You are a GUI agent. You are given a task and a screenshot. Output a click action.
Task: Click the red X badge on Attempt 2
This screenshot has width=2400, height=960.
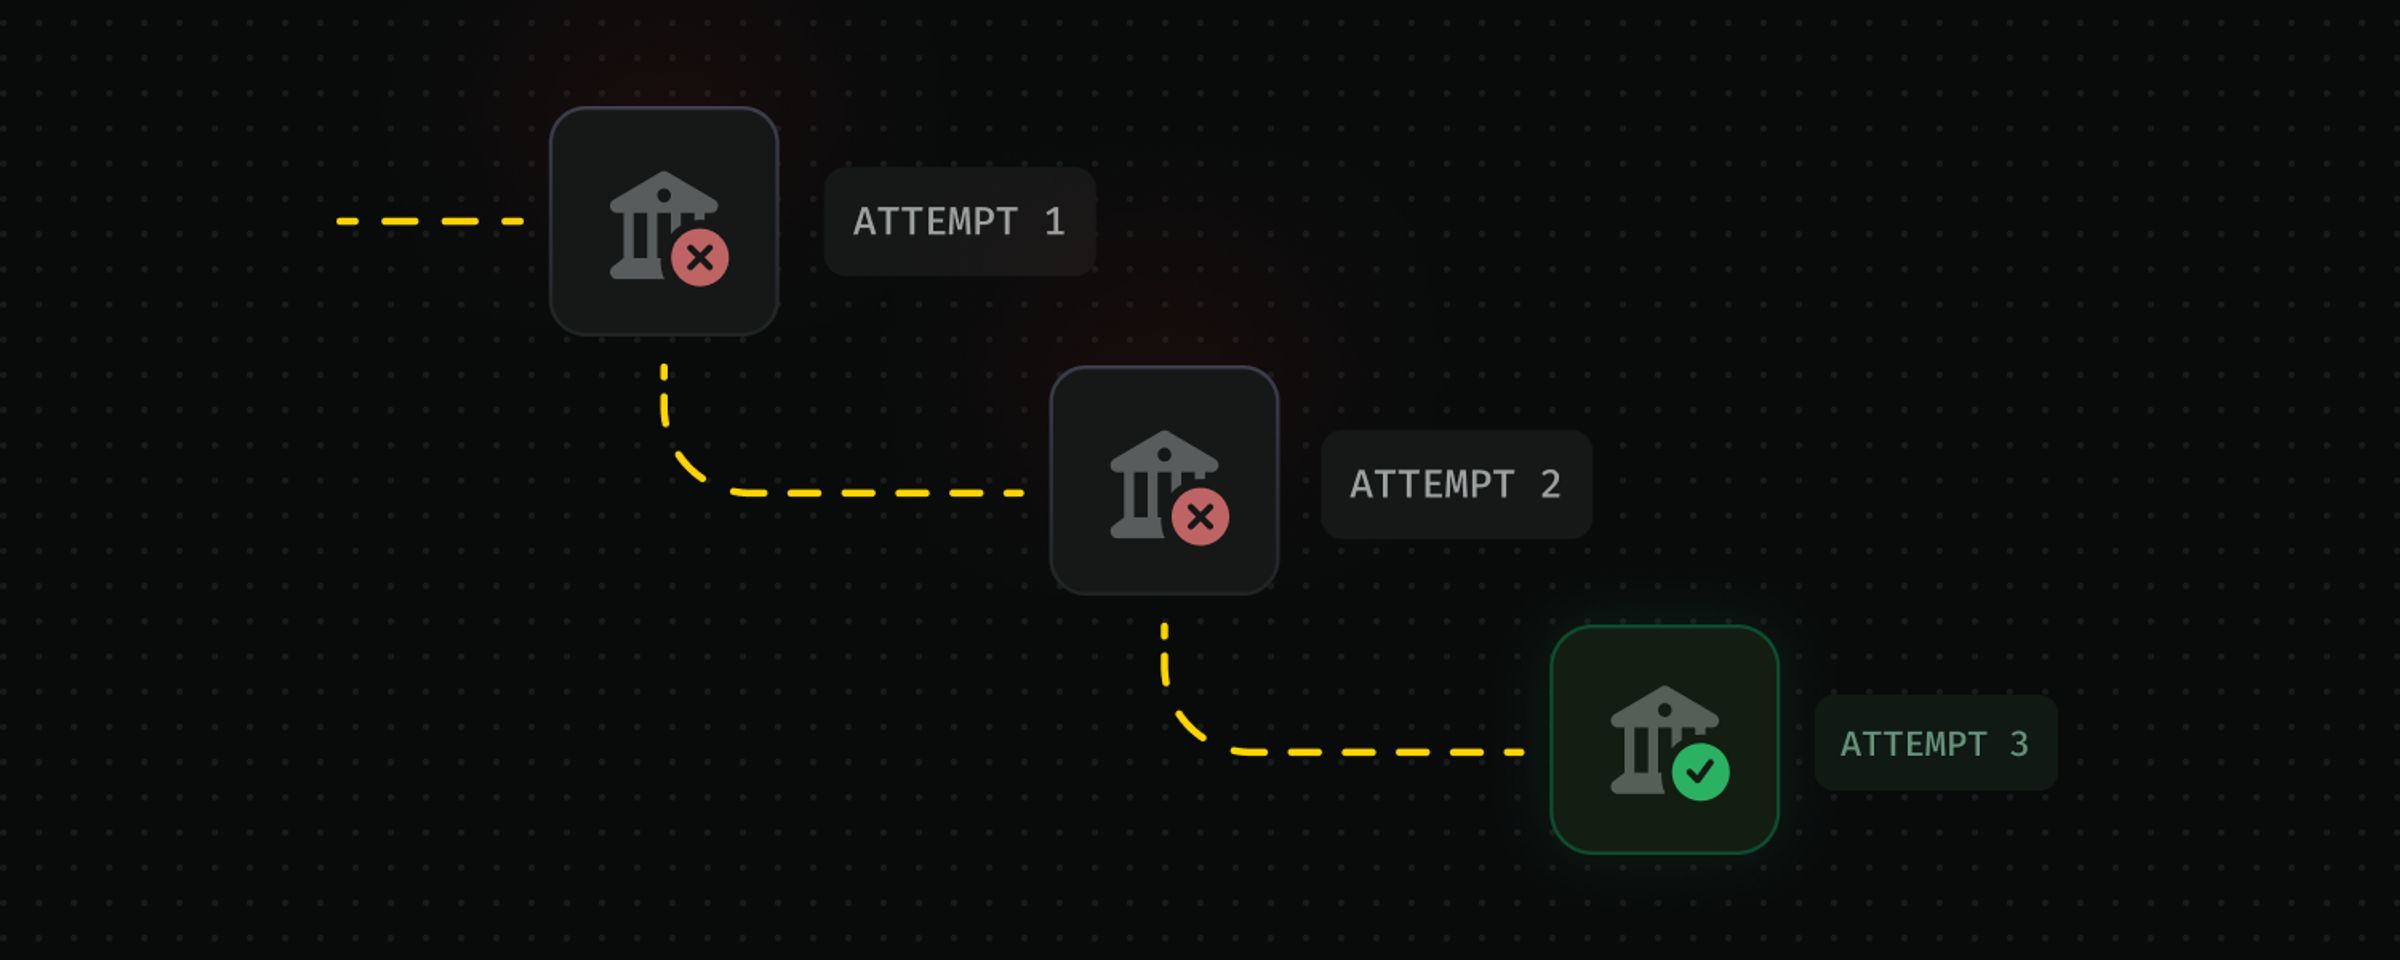click(1200, 517)
